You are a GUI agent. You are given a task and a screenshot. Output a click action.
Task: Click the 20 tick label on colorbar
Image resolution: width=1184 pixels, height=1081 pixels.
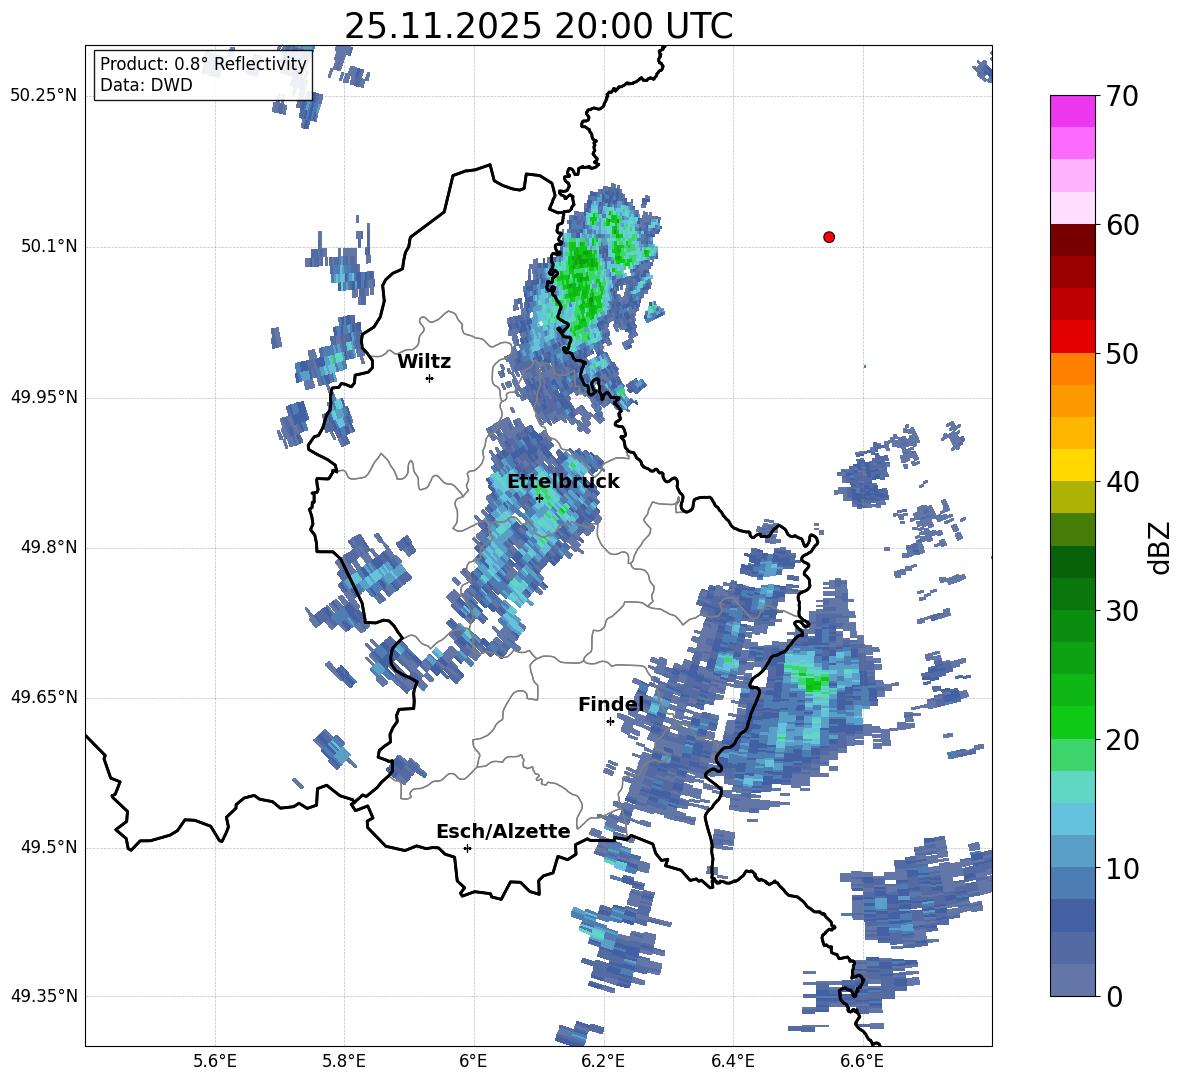point(1123,740)
